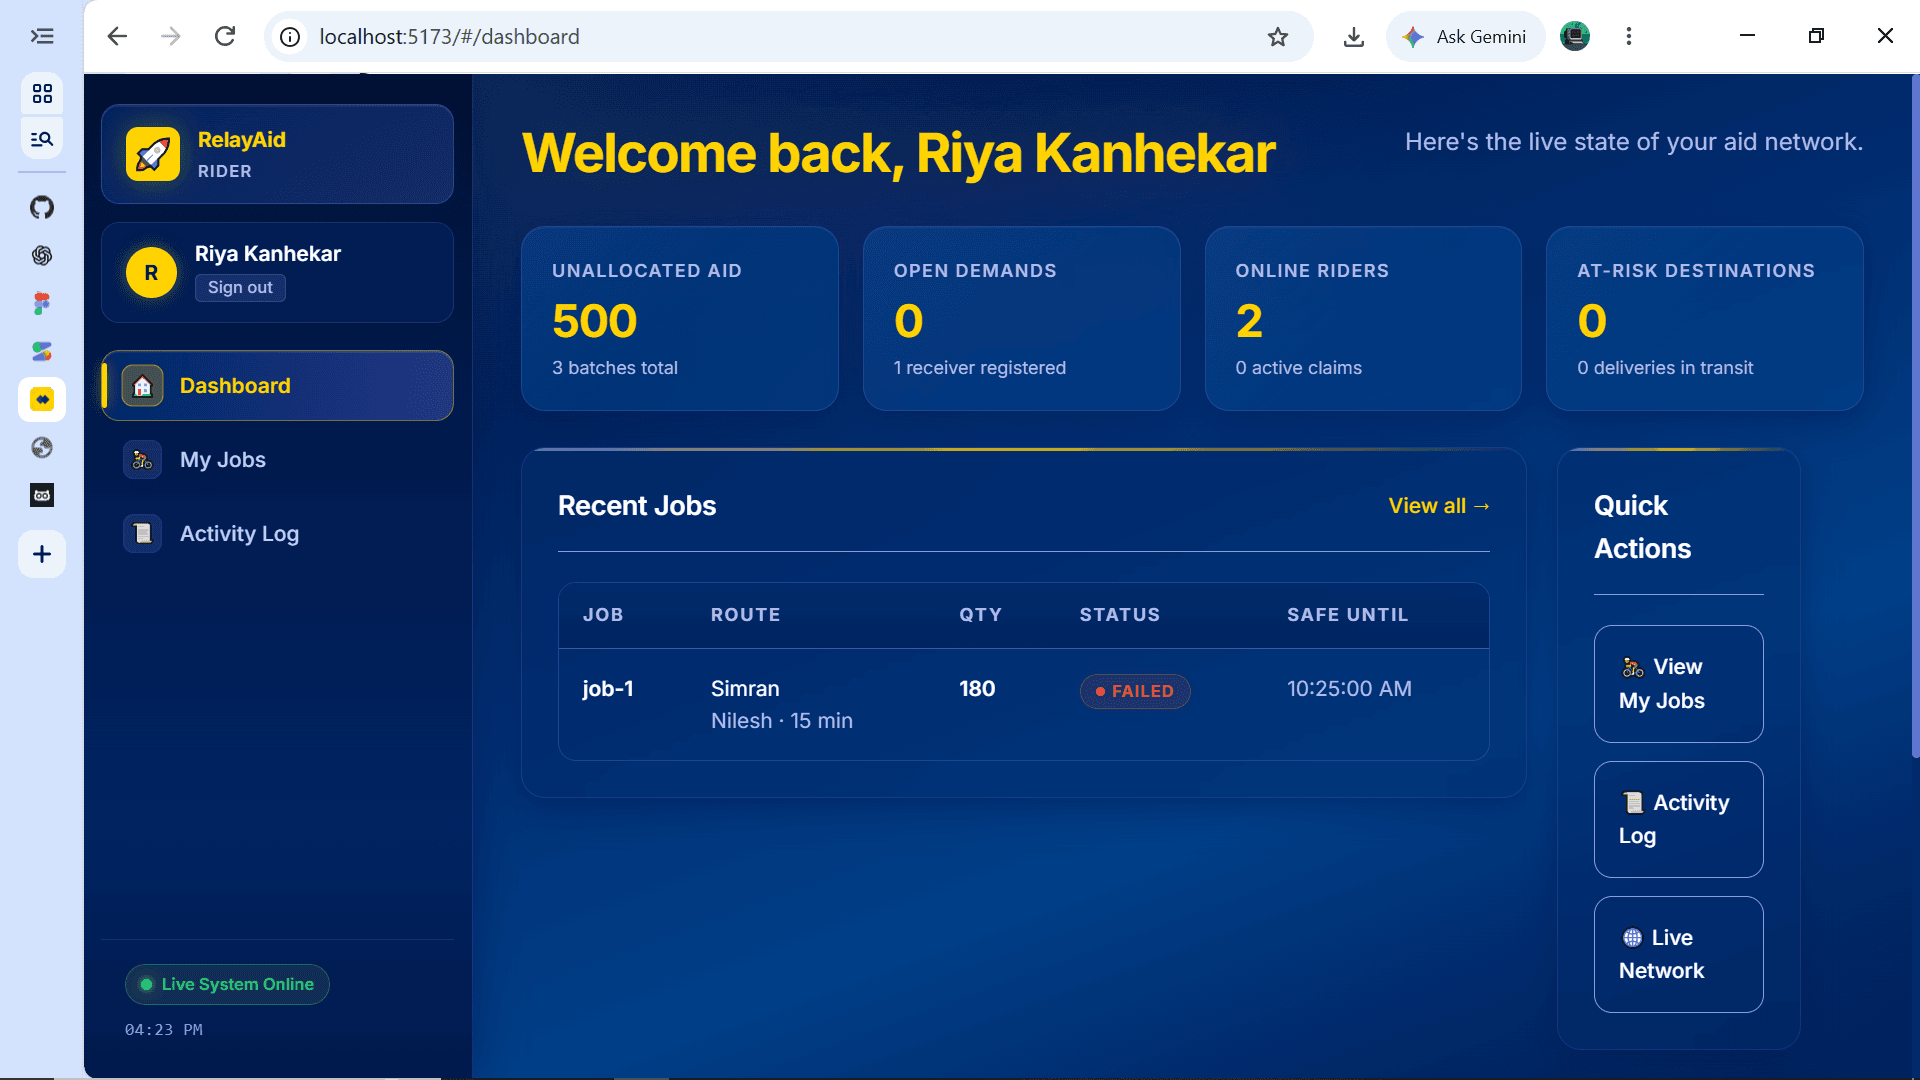The image size is (1920, 1080).
Task: Click the ROUTE column header
Action: point(745,615)
